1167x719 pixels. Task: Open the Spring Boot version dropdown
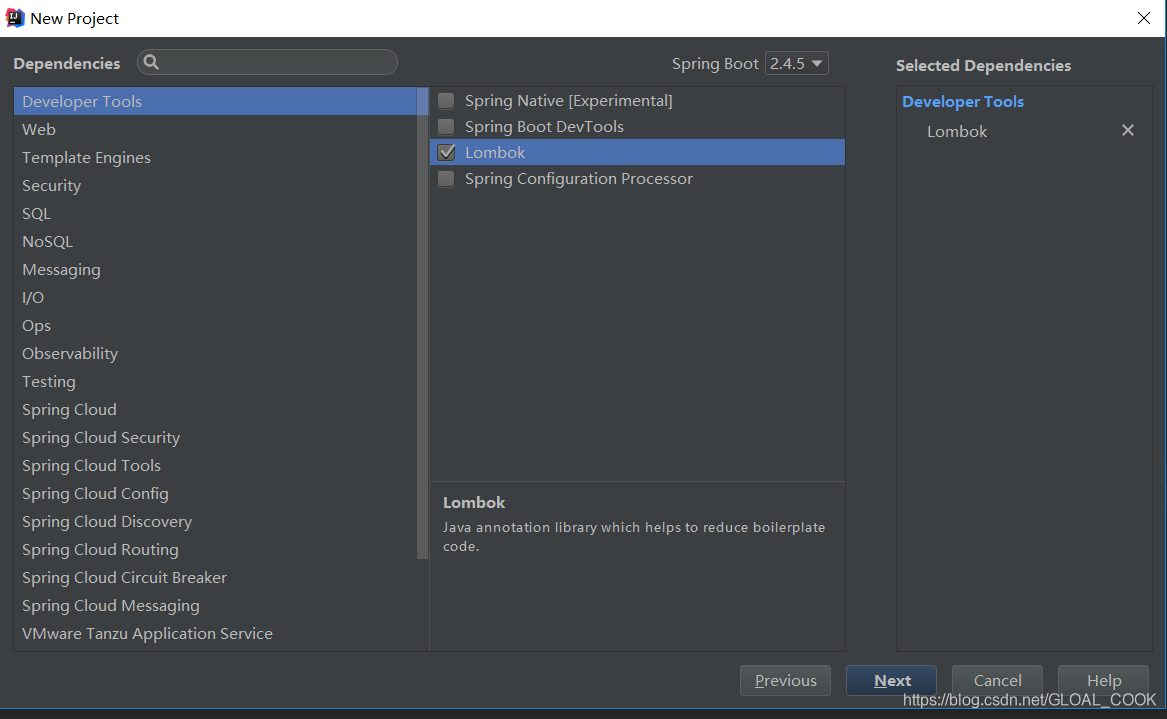pos(796,63)
